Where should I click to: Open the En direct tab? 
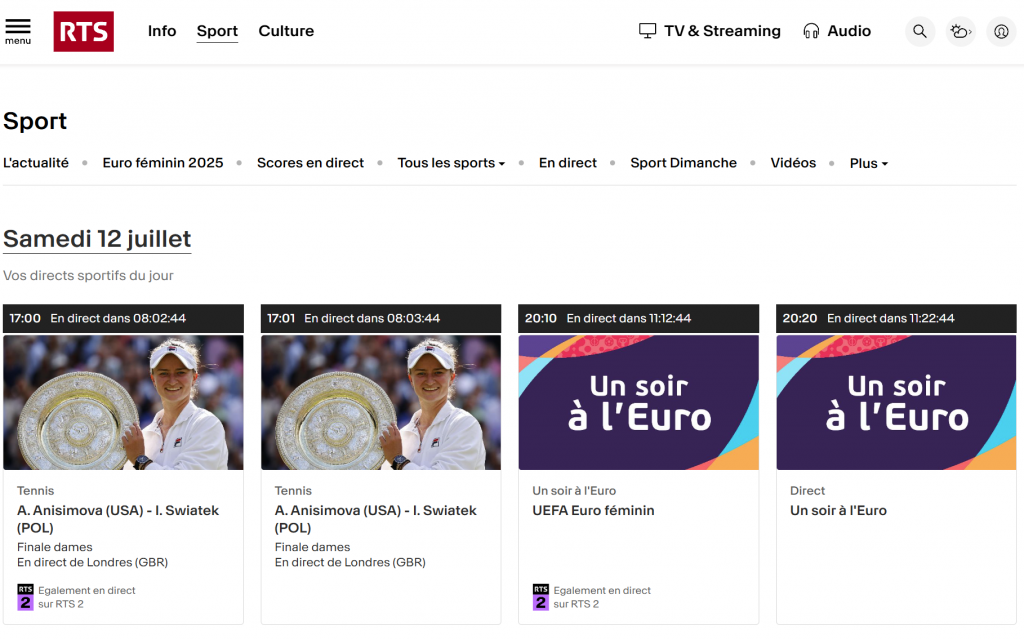pyautogui.click(x=568, y=163)
